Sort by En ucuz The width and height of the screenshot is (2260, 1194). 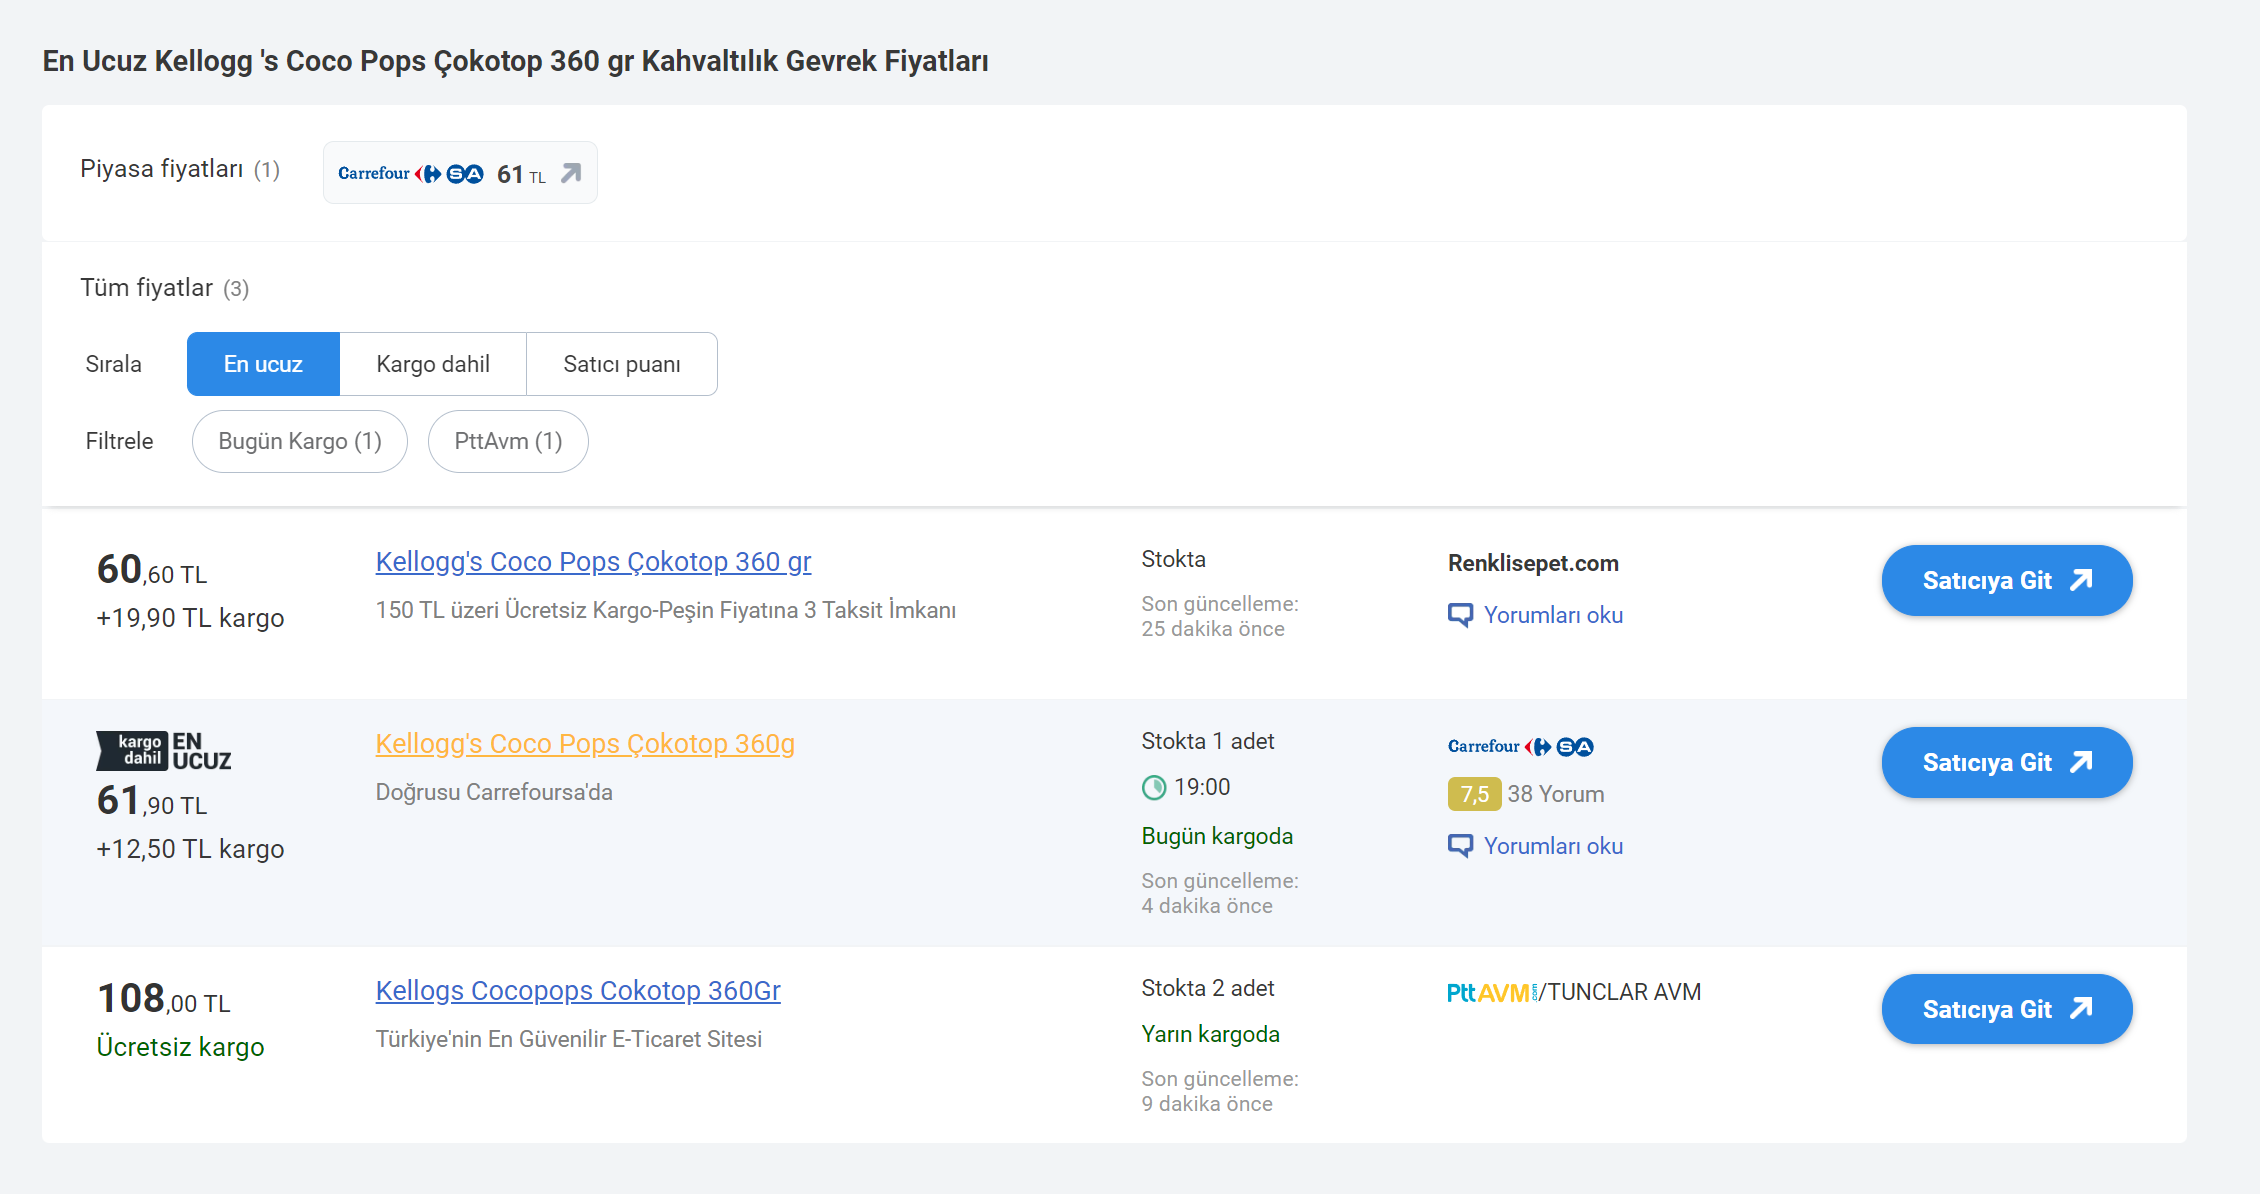pyautogui.click(x=263, y=364)
